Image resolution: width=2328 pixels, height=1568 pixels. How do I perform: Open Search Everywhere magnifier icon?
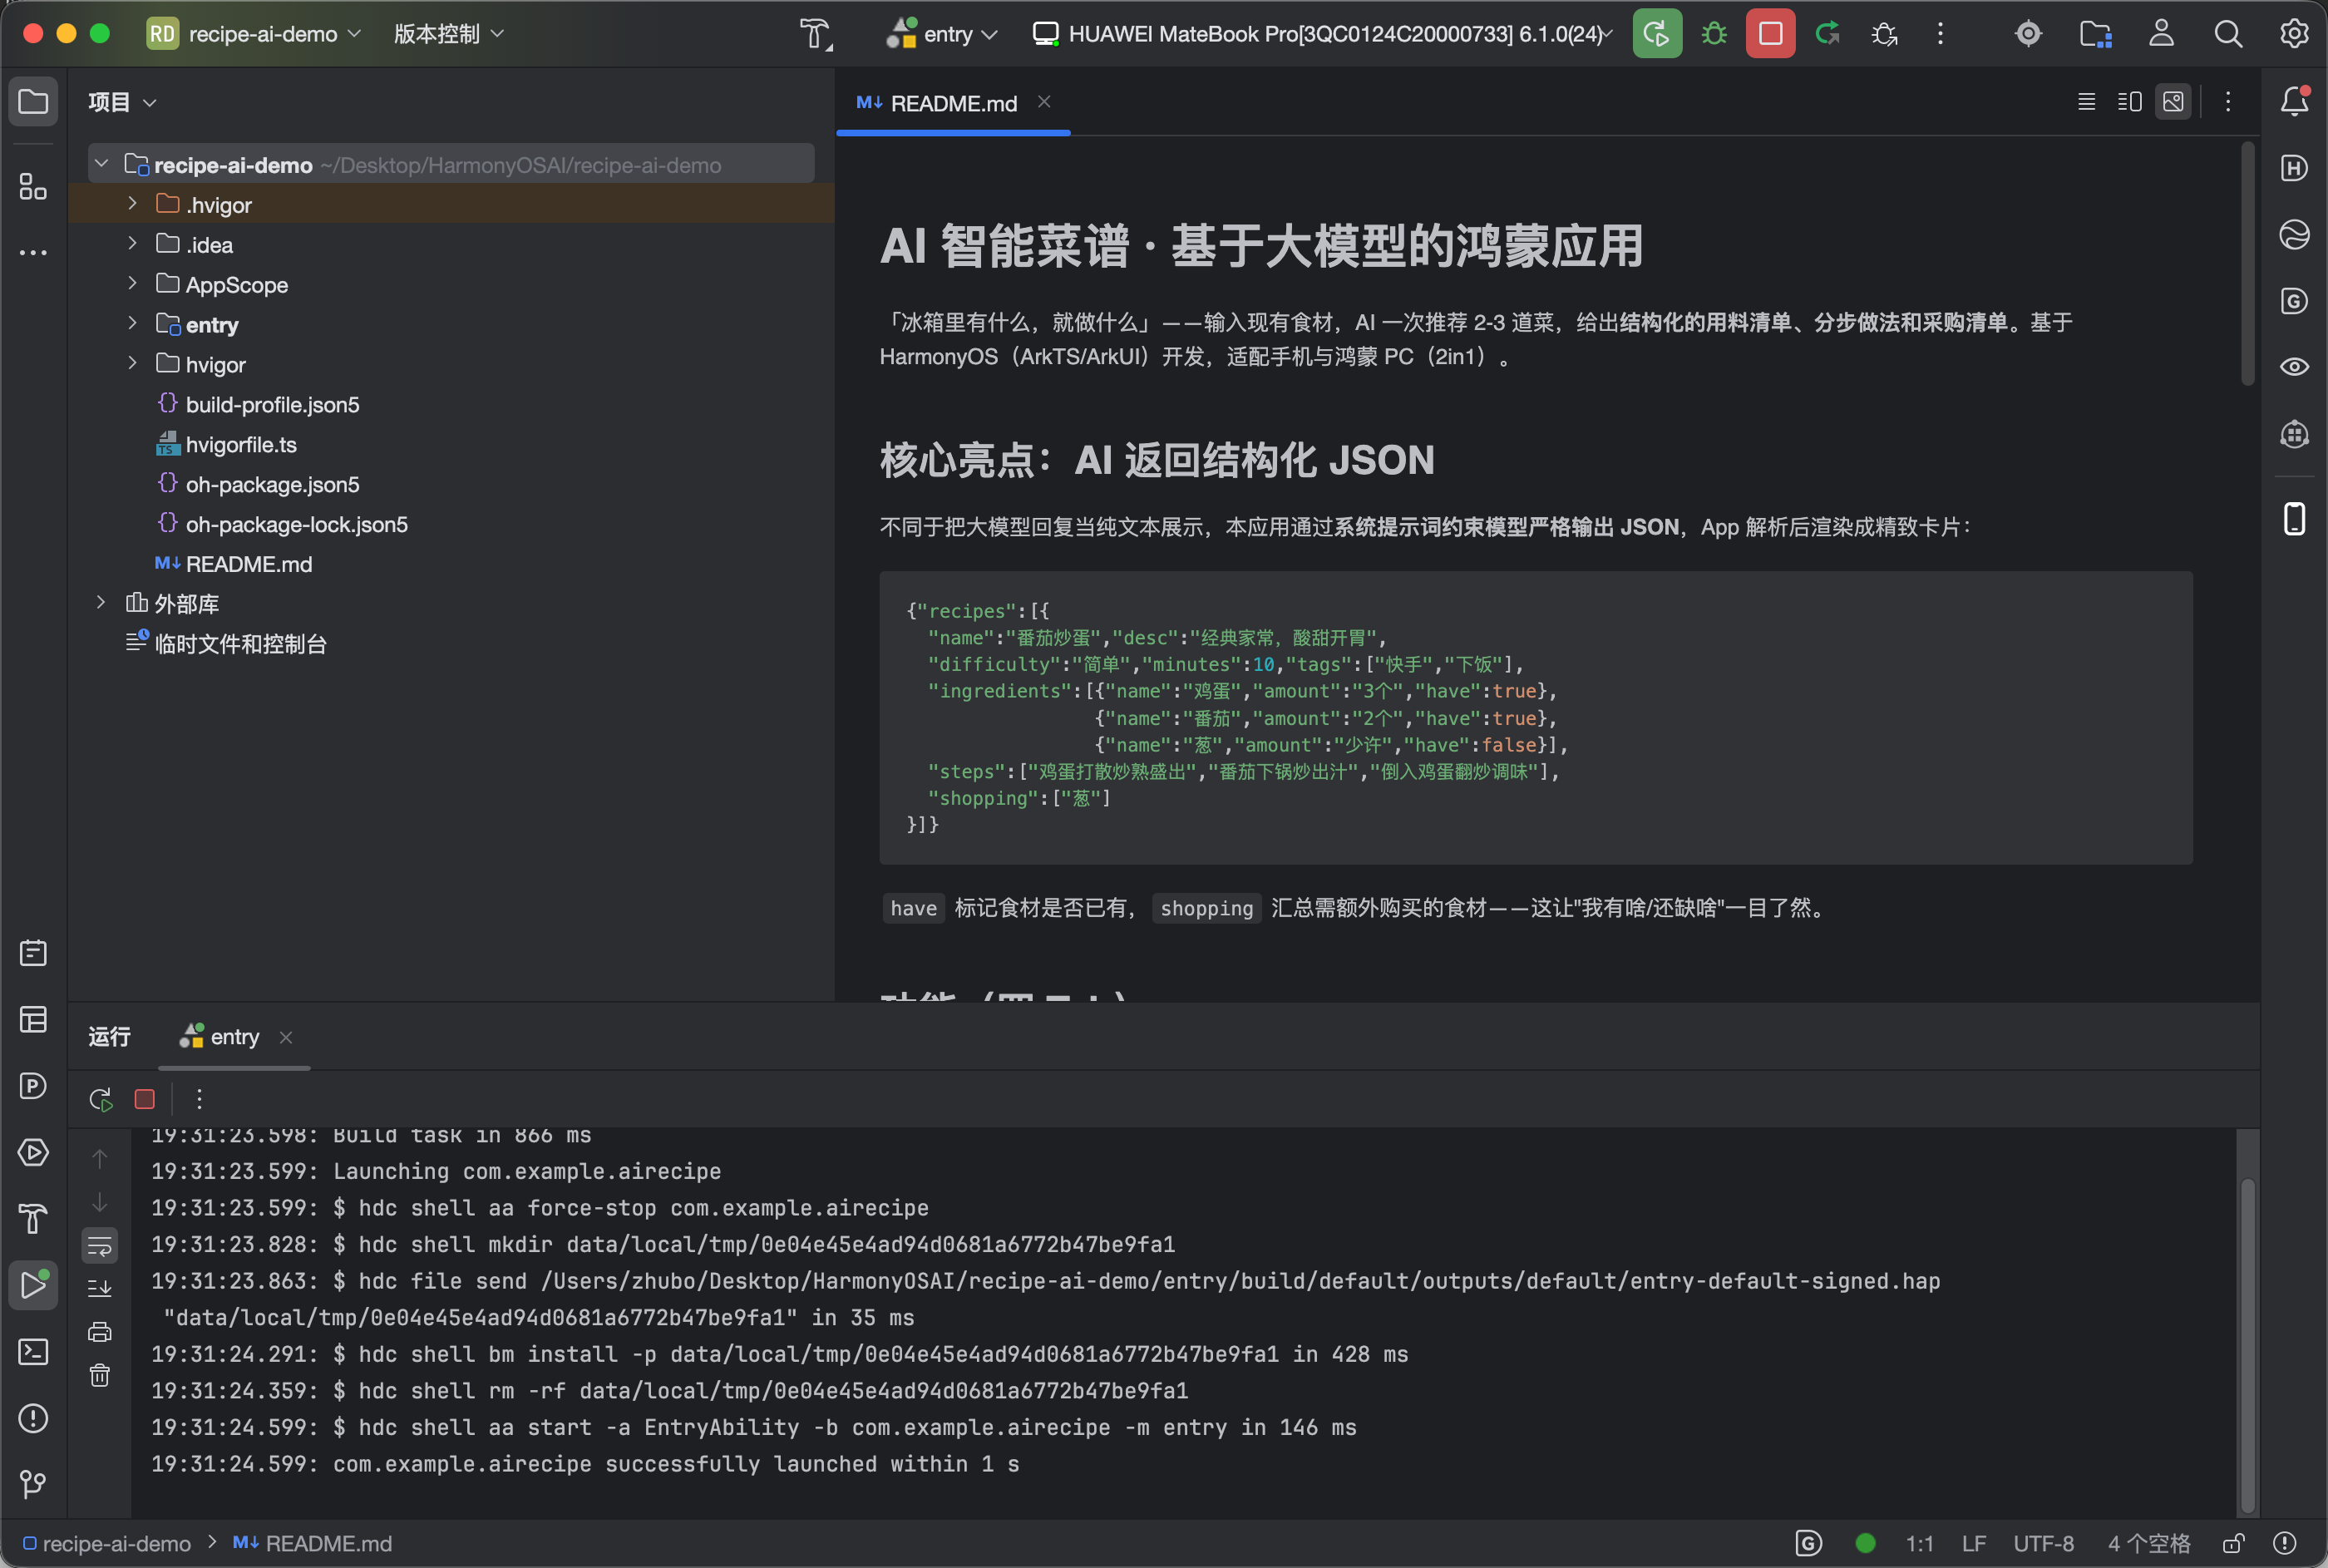[2228, 34]
